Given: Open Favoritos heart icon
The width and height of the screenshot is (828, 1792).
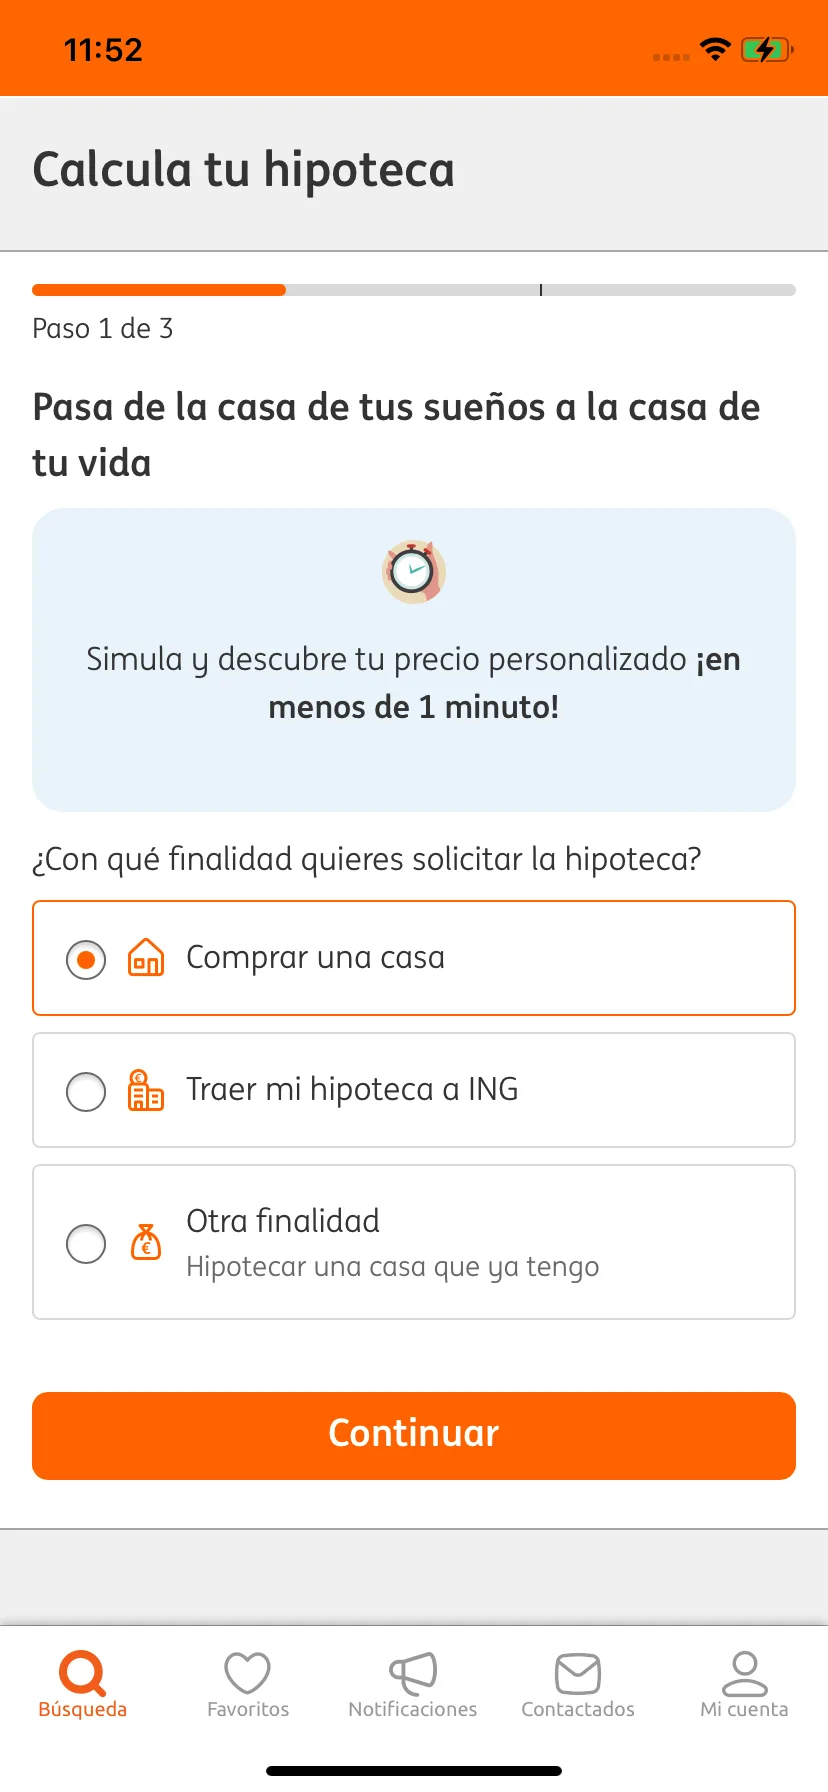Looking at the screenshot, I should click(x=247, y=1672).
